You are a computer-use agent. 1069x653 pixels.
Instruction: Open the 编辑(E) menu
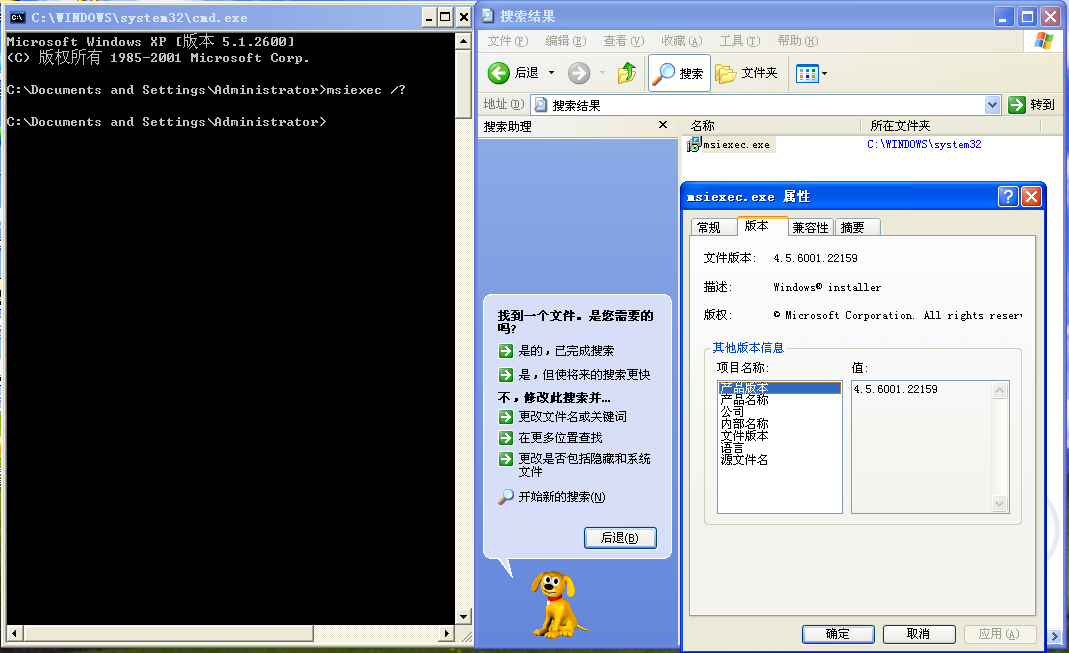pos(565,41)
